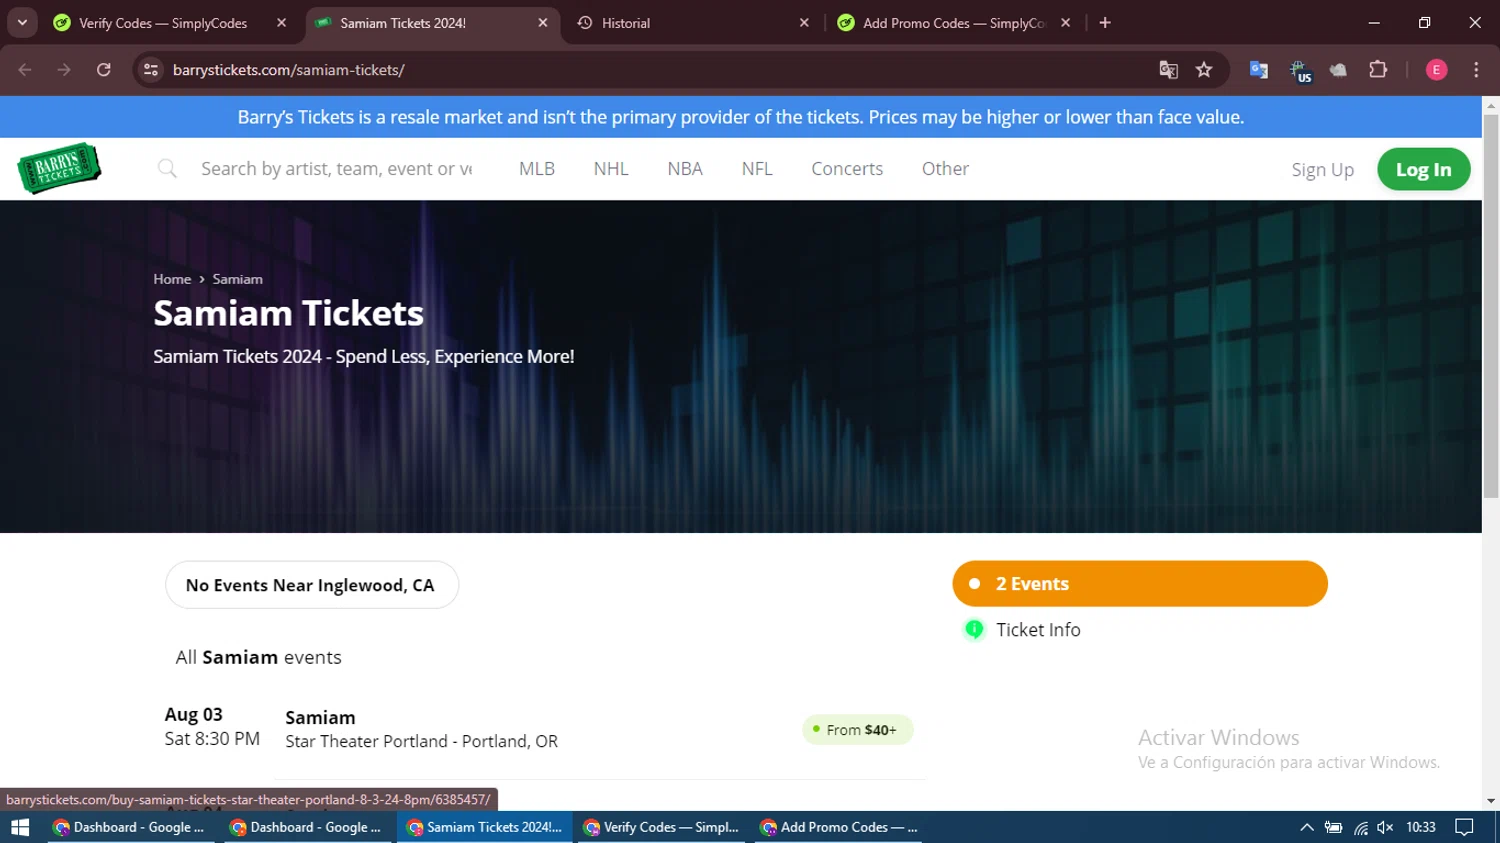Open the MLB menu
This screenshot has width=1500, height=843.
[537, 169]
